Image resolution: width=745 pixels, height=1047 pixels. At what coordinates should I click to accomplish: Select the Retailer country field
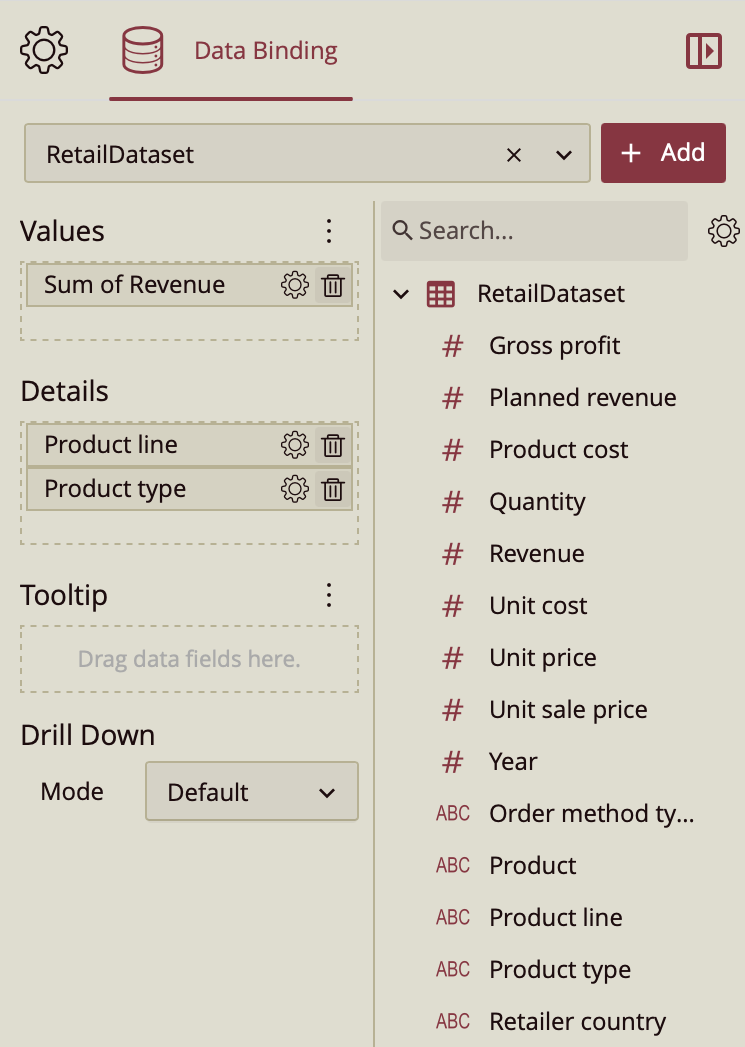[577, 1022]
